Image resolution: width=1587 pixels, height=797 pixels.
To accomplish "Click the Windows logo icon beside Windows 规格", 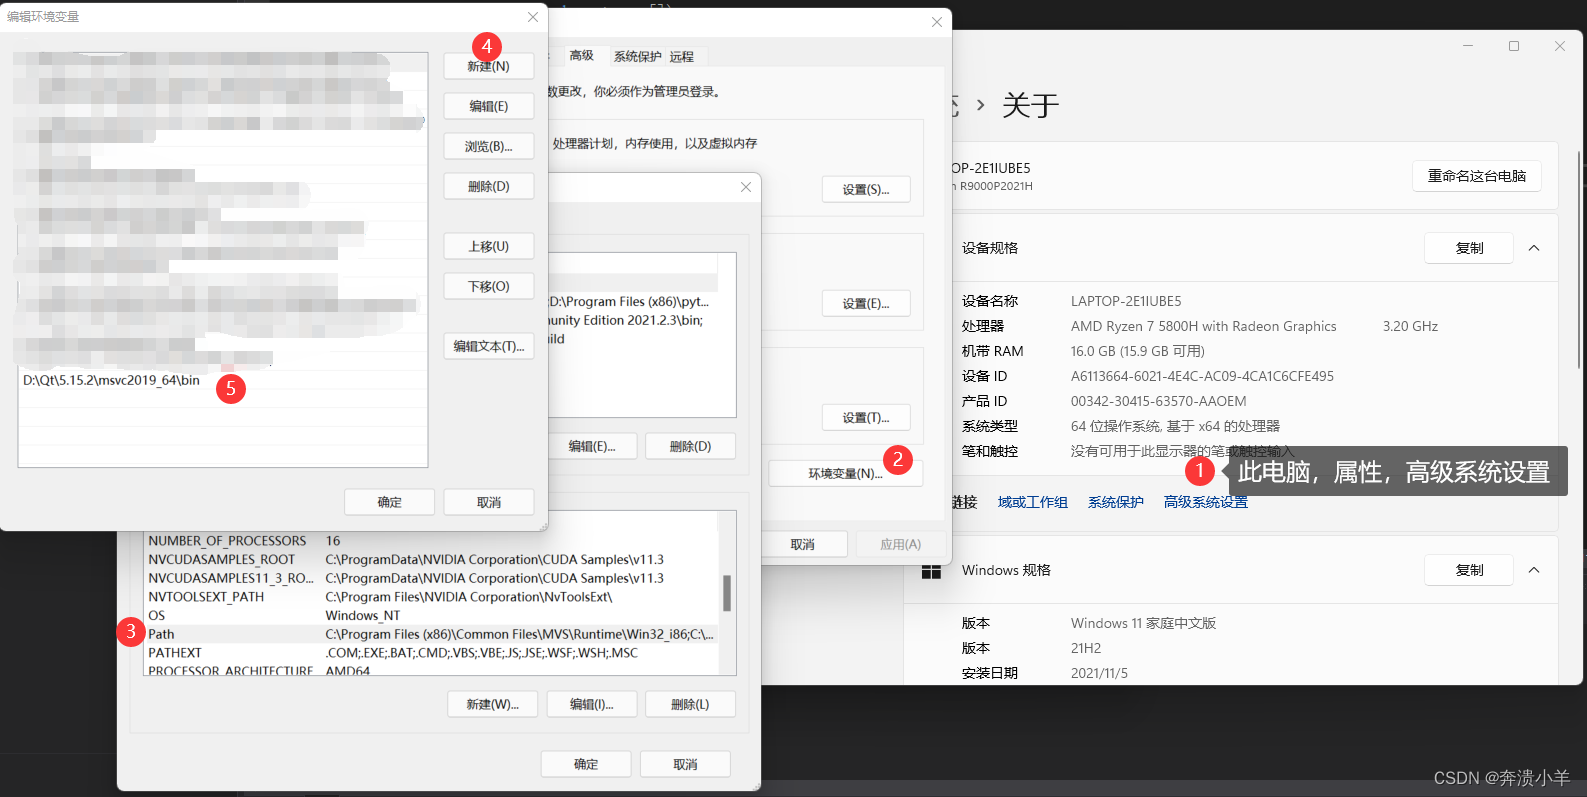I will click(931, 571).
